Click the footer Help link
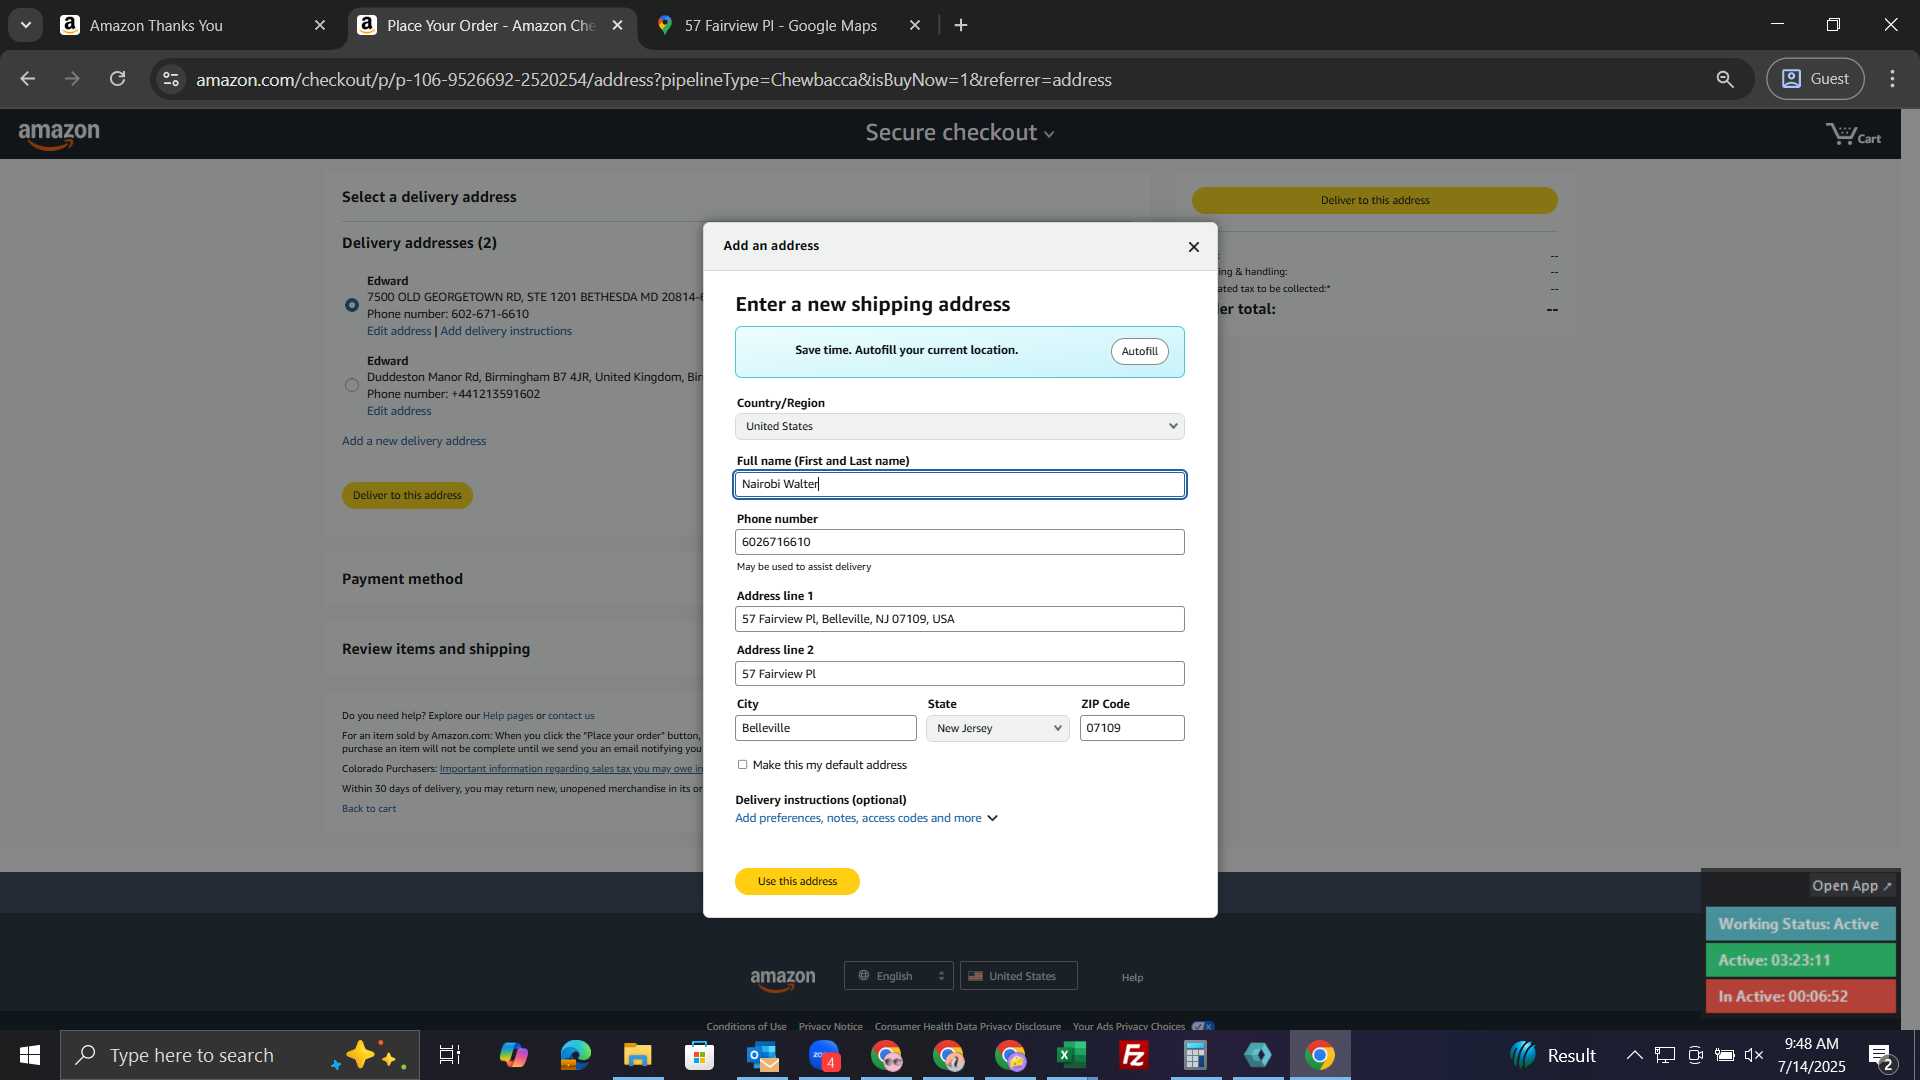Screen dimensions: 1920x1080 [x=1132, y=978]
